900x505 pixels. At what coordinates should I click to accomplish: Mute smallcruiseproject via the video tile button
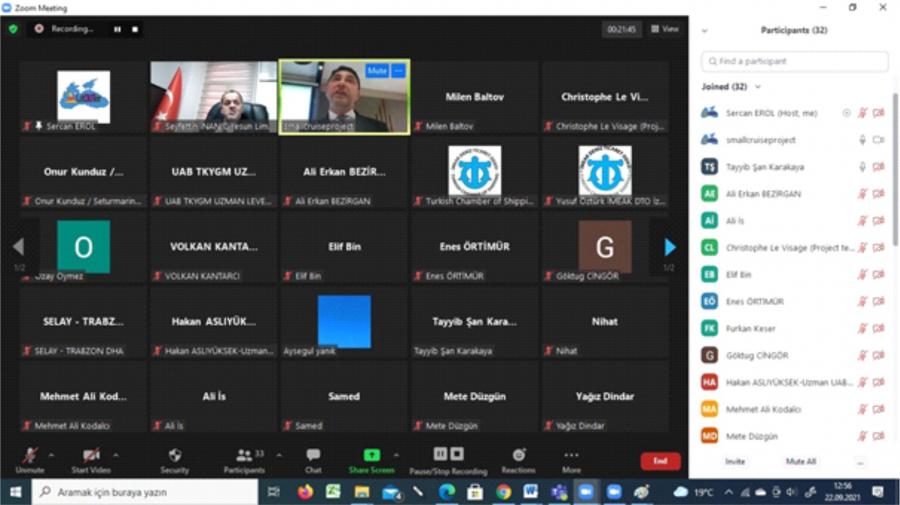376,71
